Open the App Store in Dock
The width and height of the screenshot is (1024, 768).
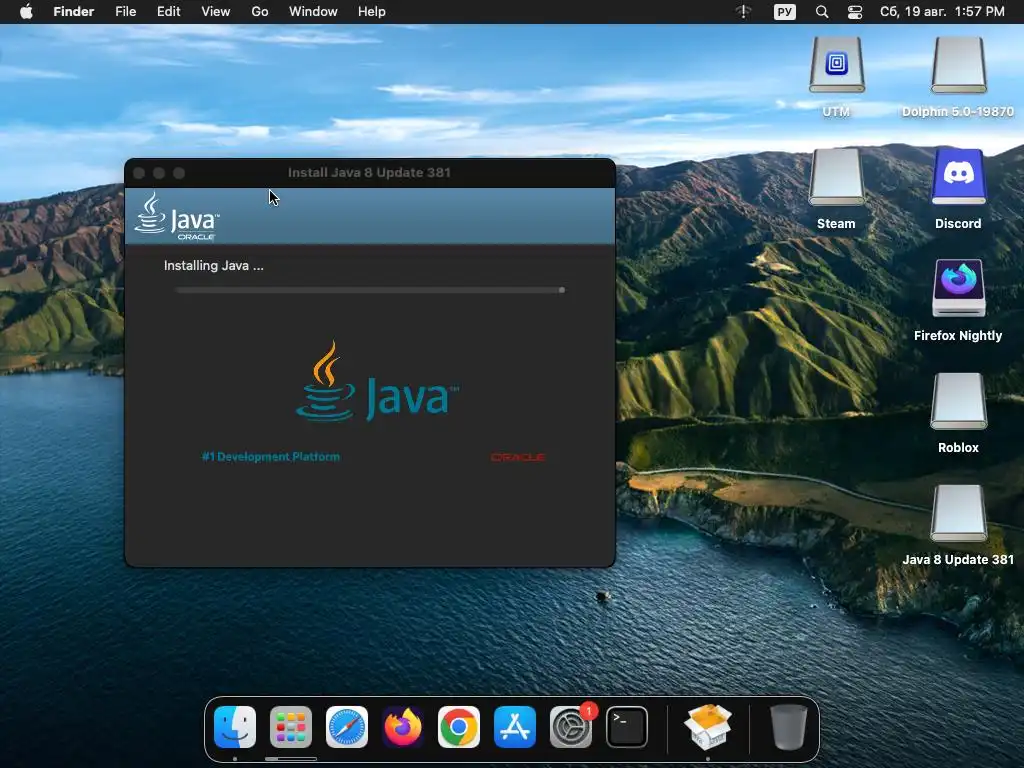(515, 726)
